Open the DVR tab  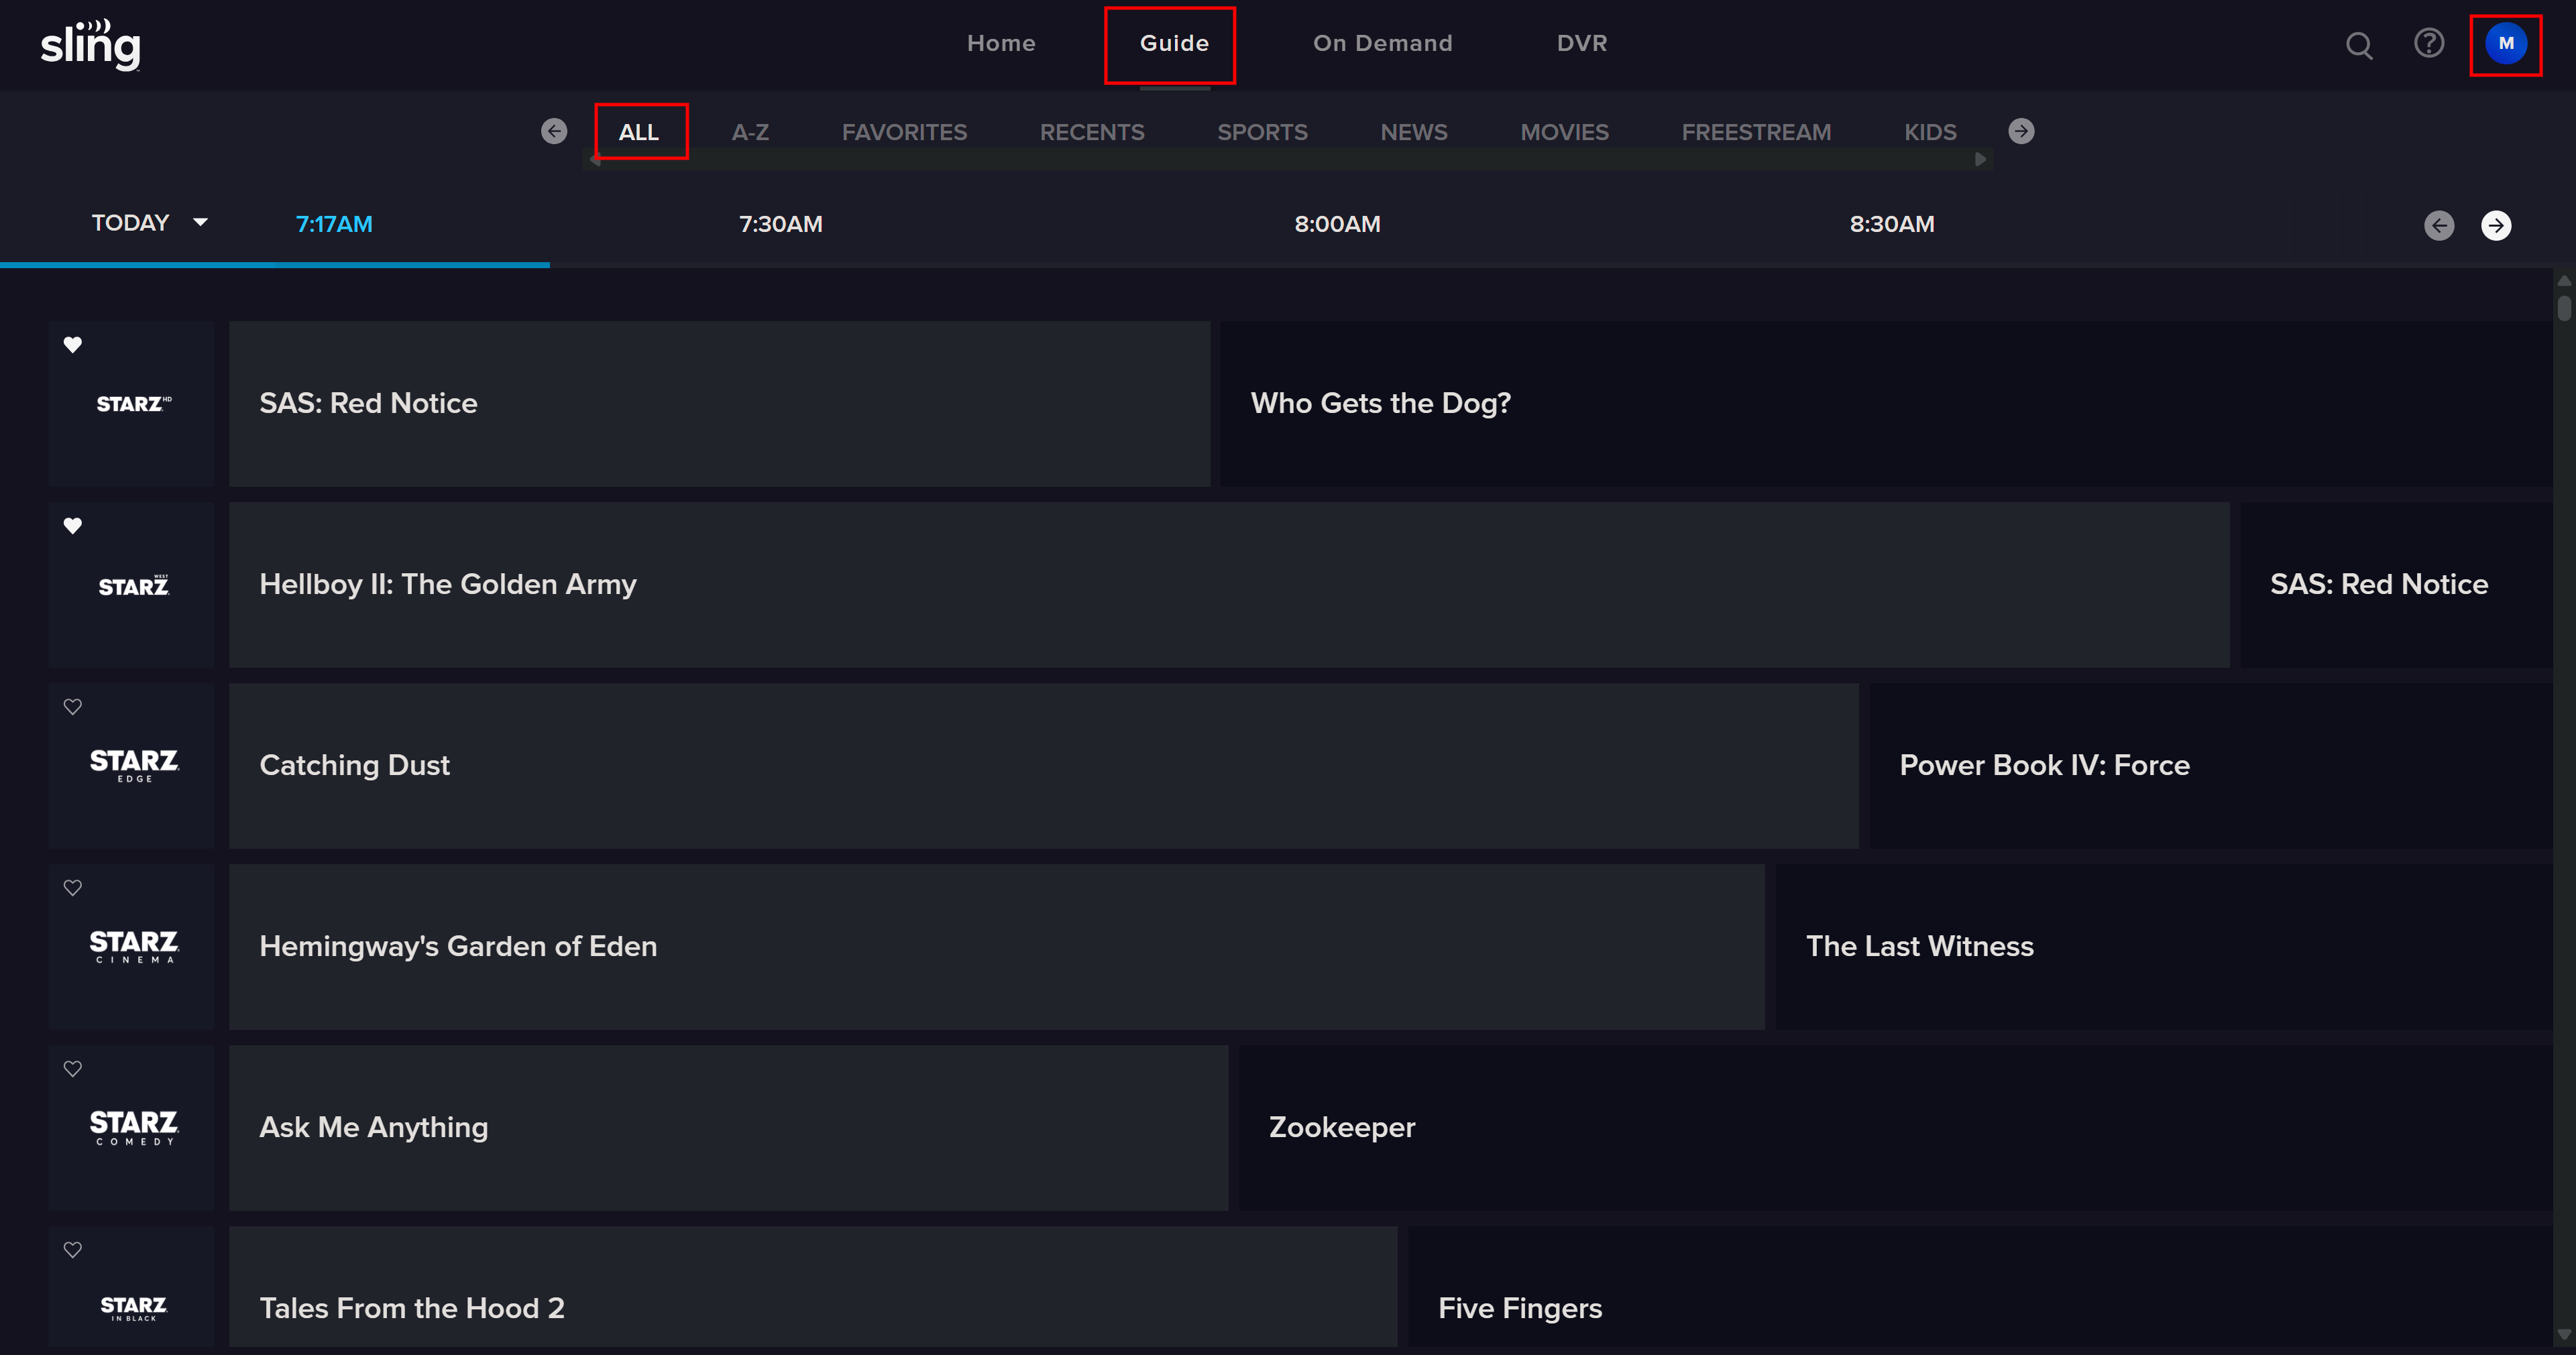[x=1581, y=43]
